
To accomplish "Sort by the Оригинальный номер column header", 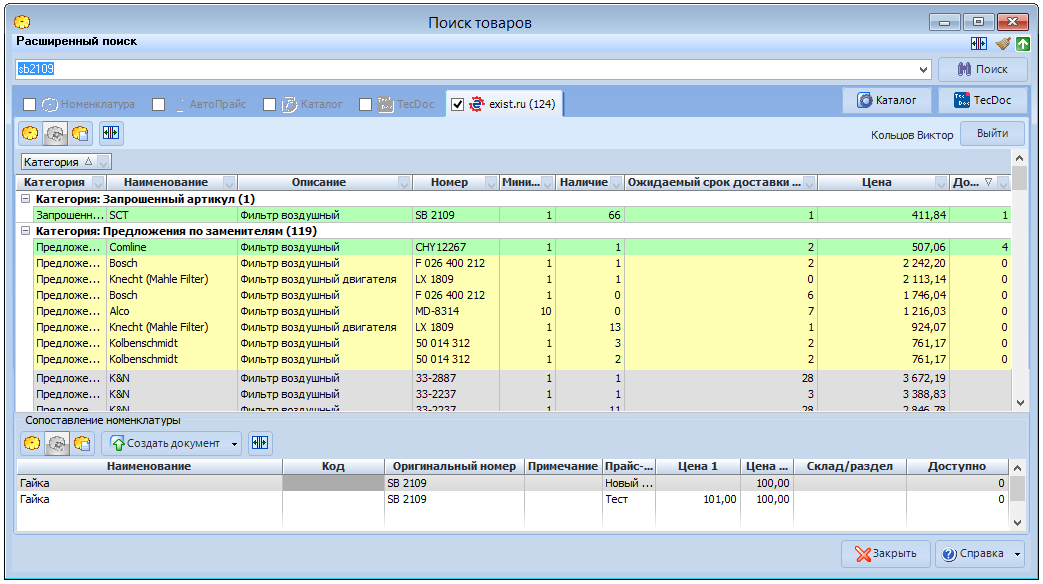I will pyautogui.click(x=454, y=466).
